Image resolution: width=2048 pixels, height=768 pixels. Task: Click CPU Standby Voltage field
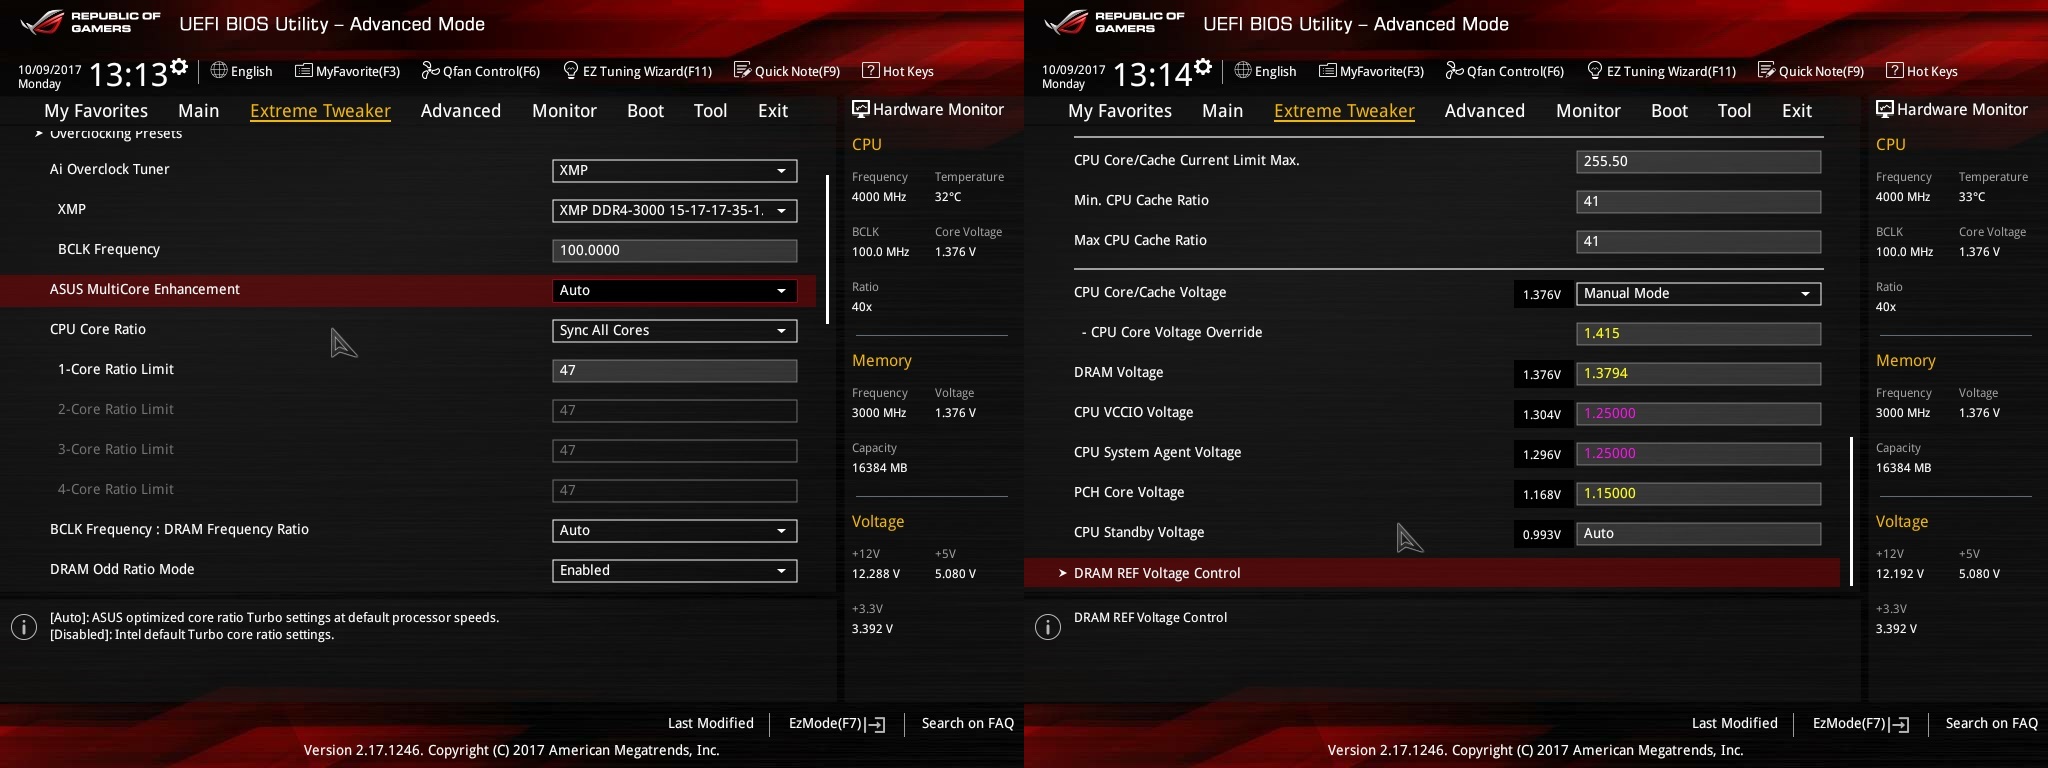[1698, 534]
